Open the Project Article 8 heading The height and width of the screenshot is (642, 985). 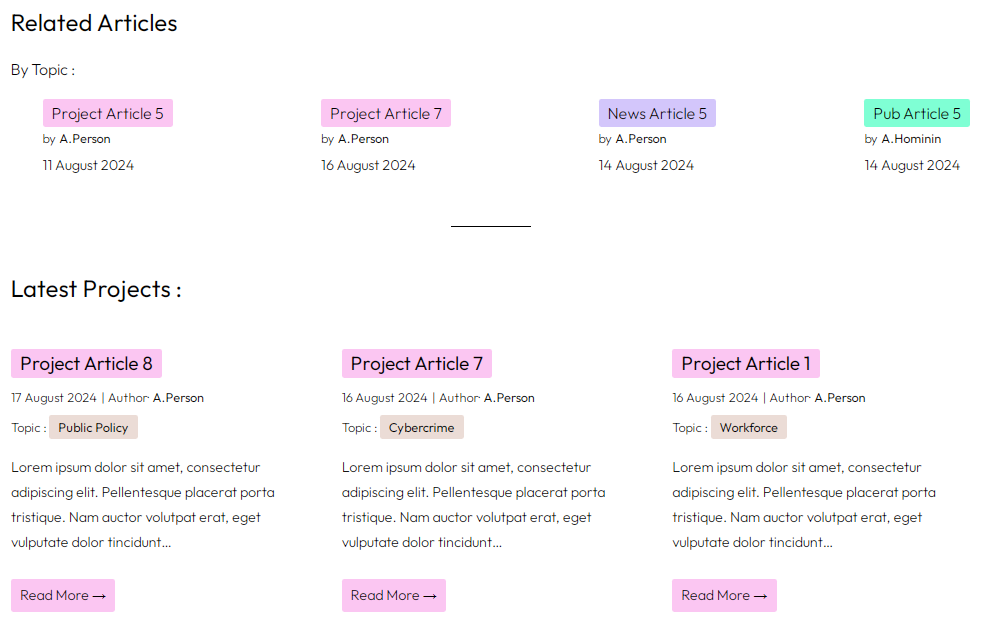click(86, 364)
